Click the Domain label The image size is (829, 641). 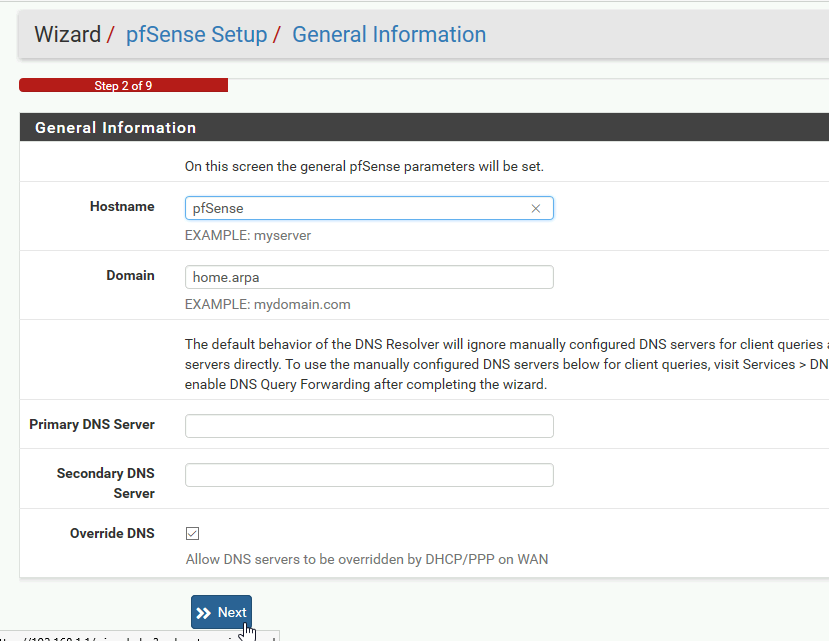(x=131, y=276)
